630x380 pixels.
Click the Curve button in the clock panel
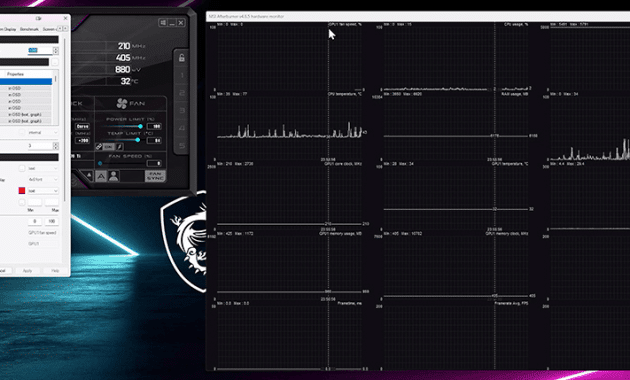pyautogui.click(x=82, y=126)
